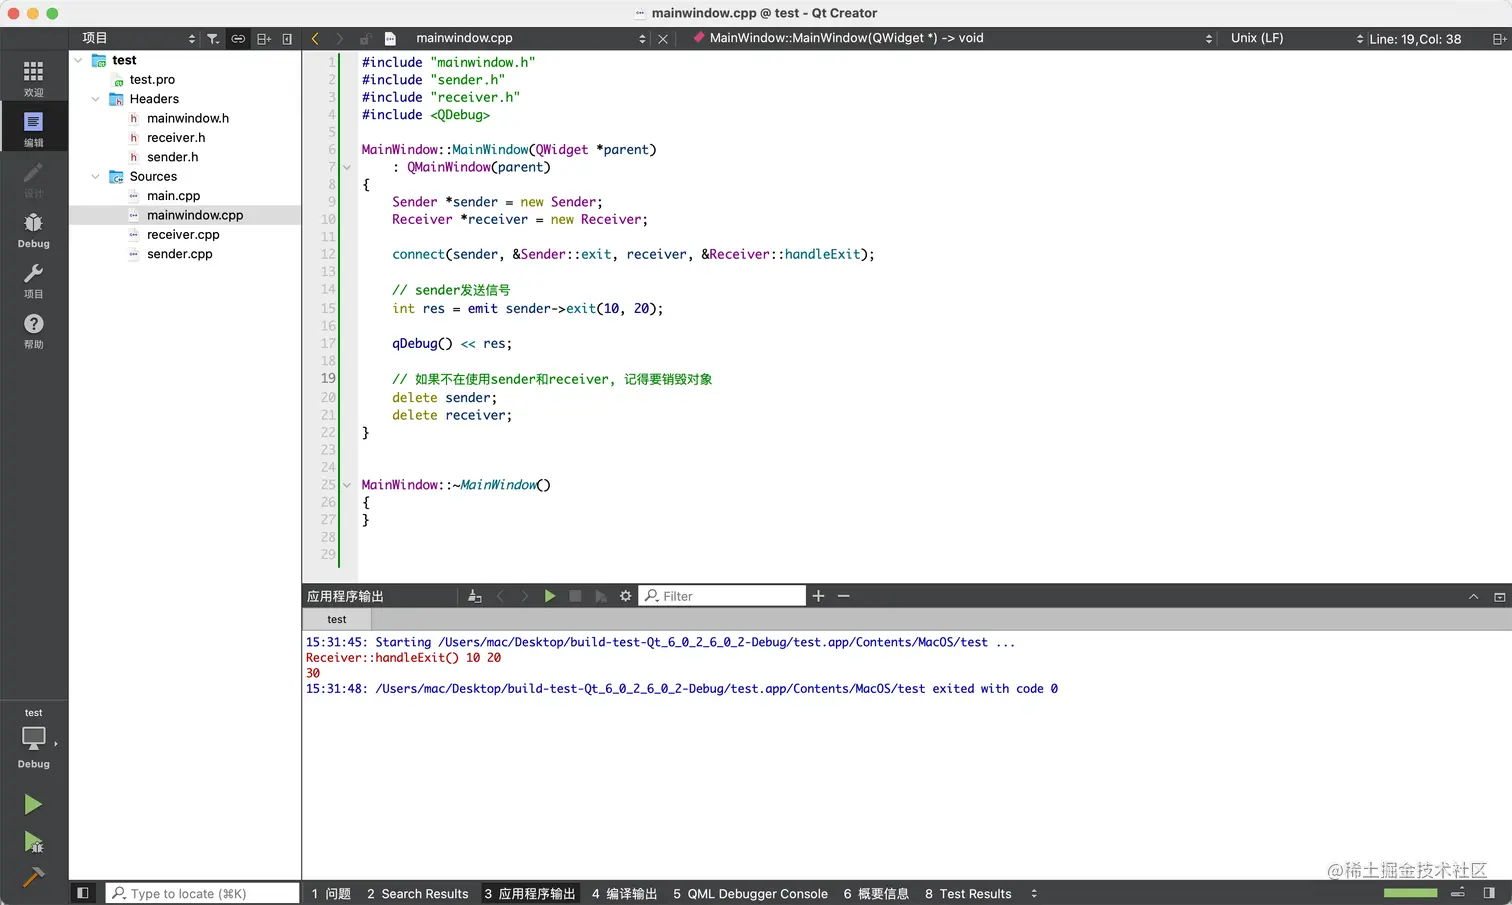Select the 3 应用程序输出 pane
The width and height of the screenshot is (1512, 905).
[x=530, y=893]
